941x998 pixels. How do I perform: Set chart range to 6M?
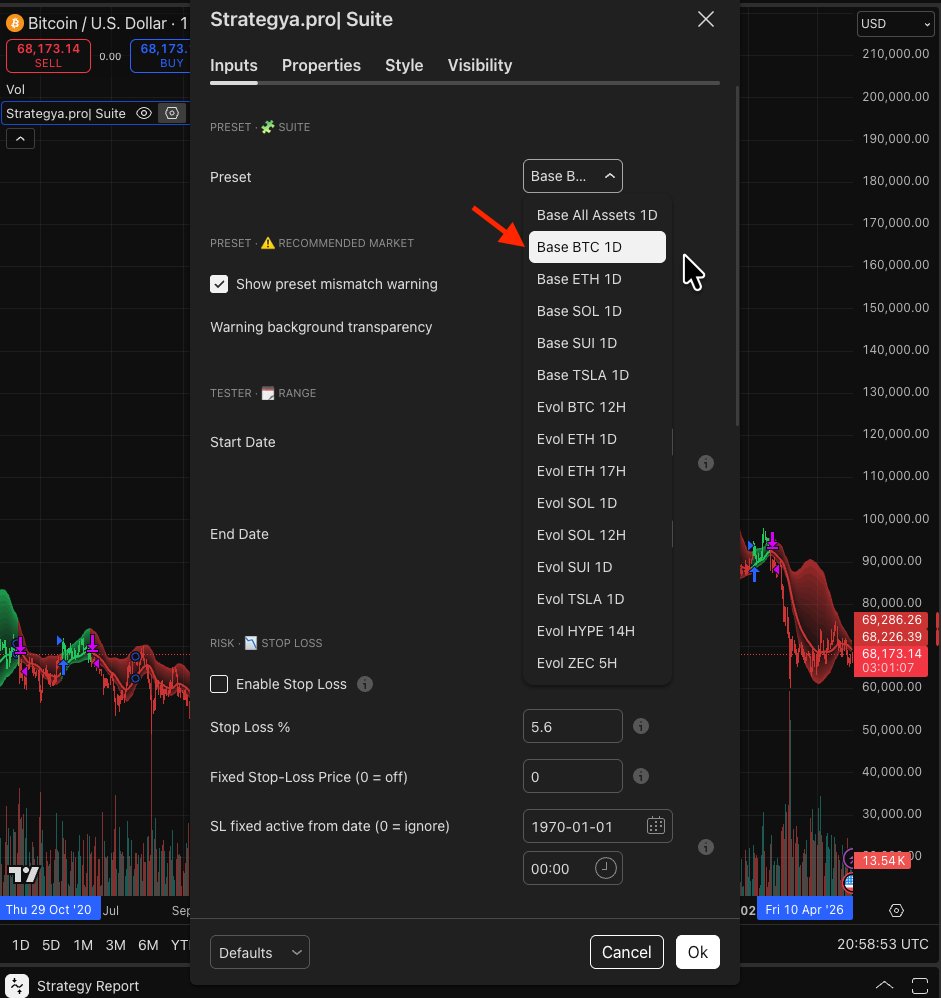tap(148, 945)
